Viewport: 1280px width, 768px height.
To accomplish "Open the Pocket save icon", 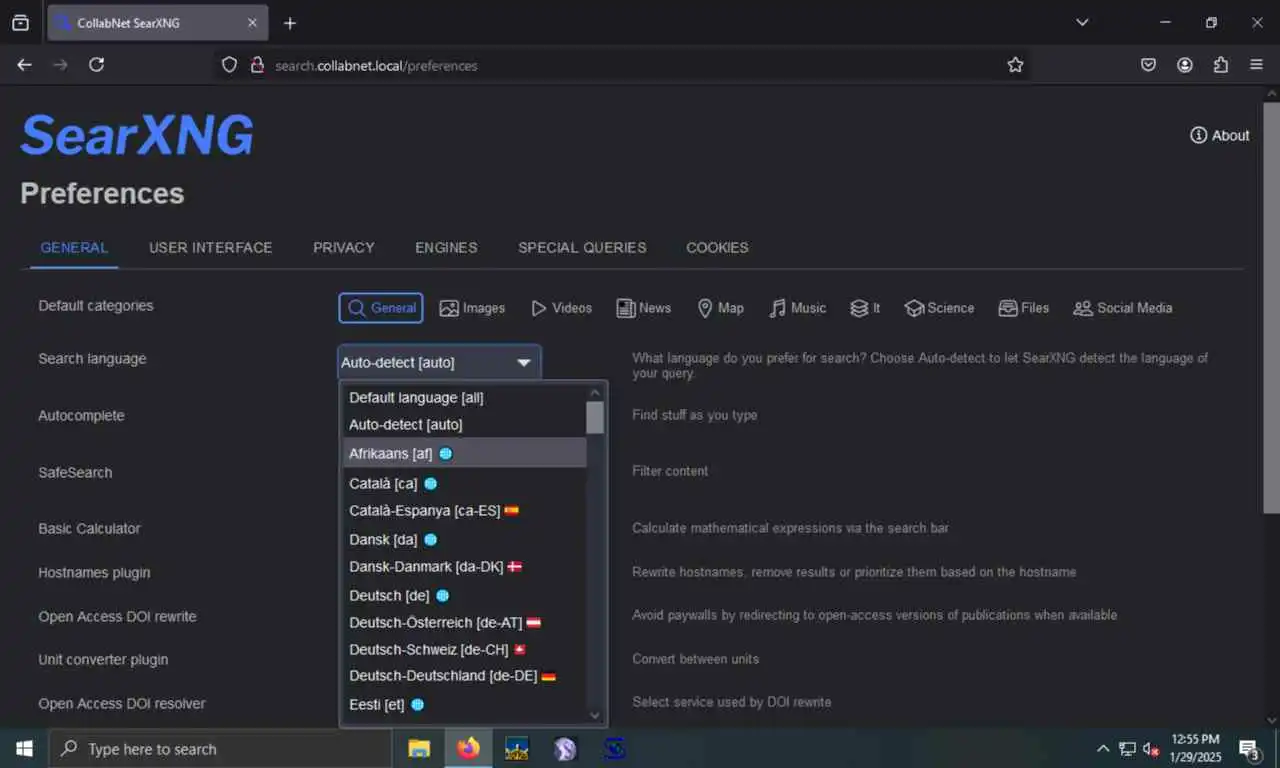I will 1149,65.
